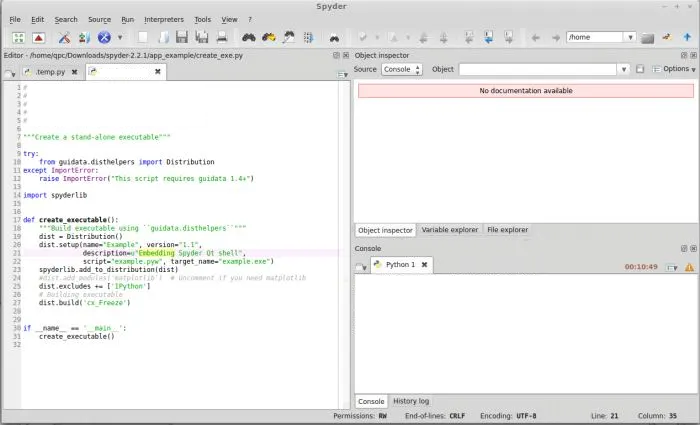Click line 17 def create_executable in editor
The width and height of the screenshot is (700, 425).
coord(71,220)
